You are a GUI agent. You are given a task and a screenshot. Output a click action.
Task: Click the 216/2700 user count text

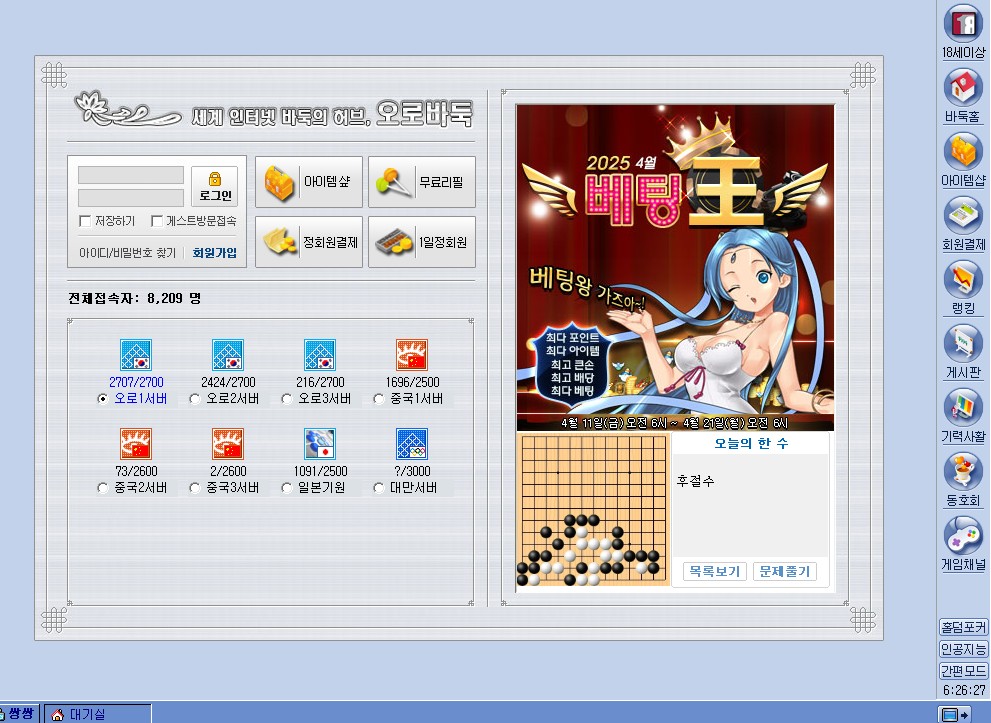coord(320,382)
